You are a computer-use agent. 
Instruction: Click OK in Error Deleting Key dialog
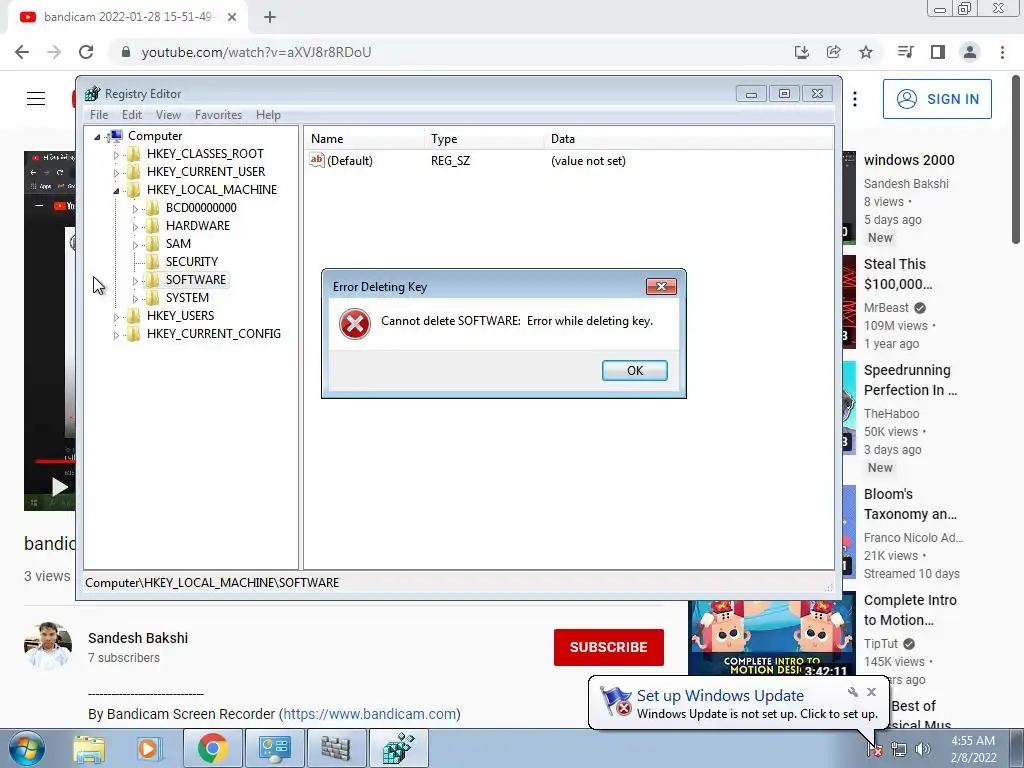pyautogui.click(x=634, y=370)
